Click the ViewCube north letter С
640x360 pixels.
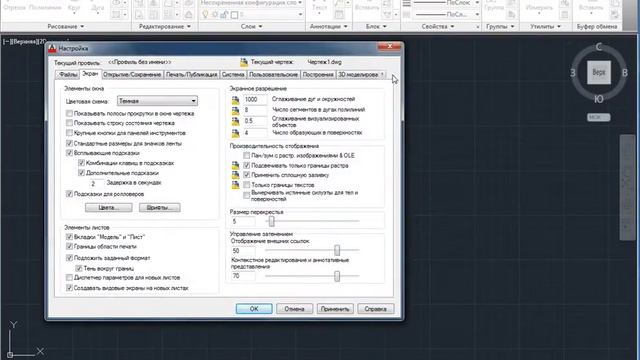pyautogui.click(x=599, y=47)
